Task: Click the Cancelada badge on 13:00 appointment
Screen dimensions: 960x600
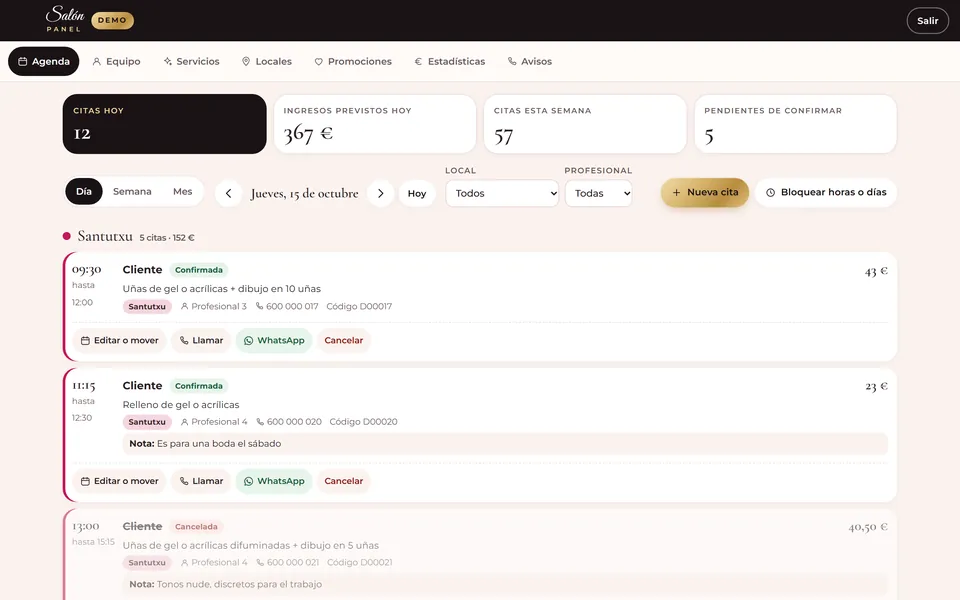Action: [197, 527]
